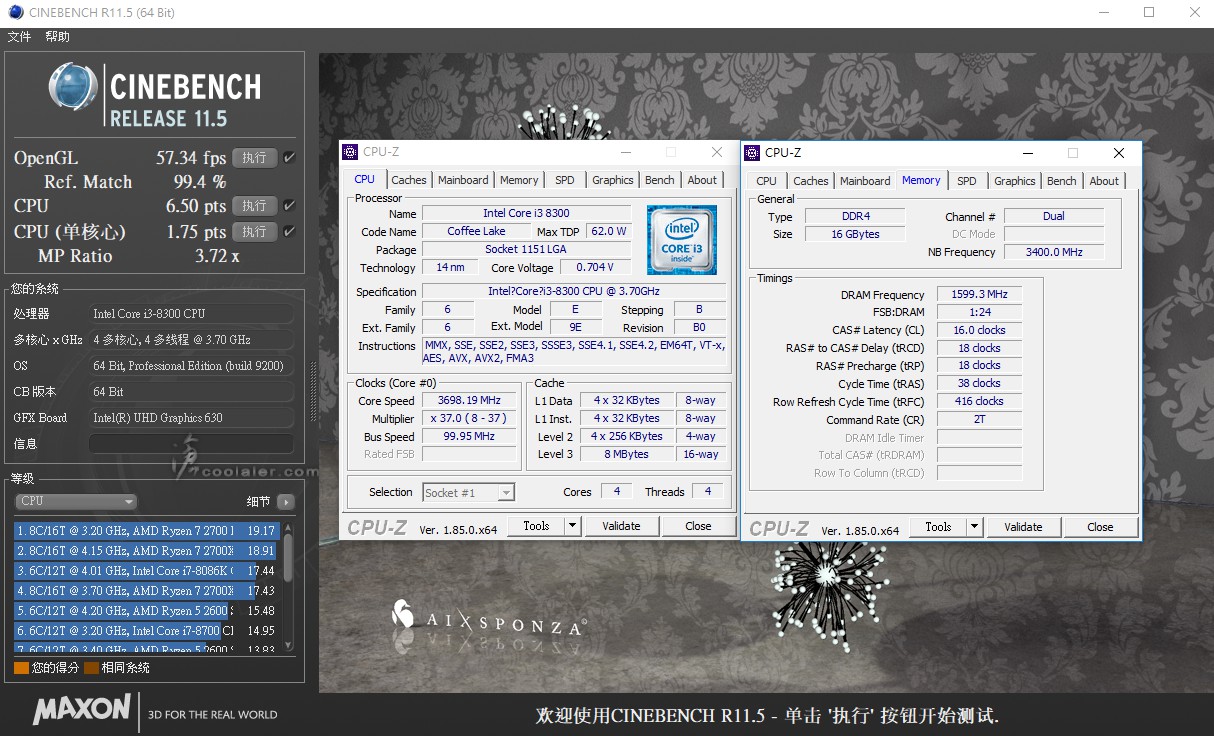Viewport: 1214px width, 736px height.
Task: Expand Tools dropdown arrow in left CPU-Z window
Action: tap(572, 526)
